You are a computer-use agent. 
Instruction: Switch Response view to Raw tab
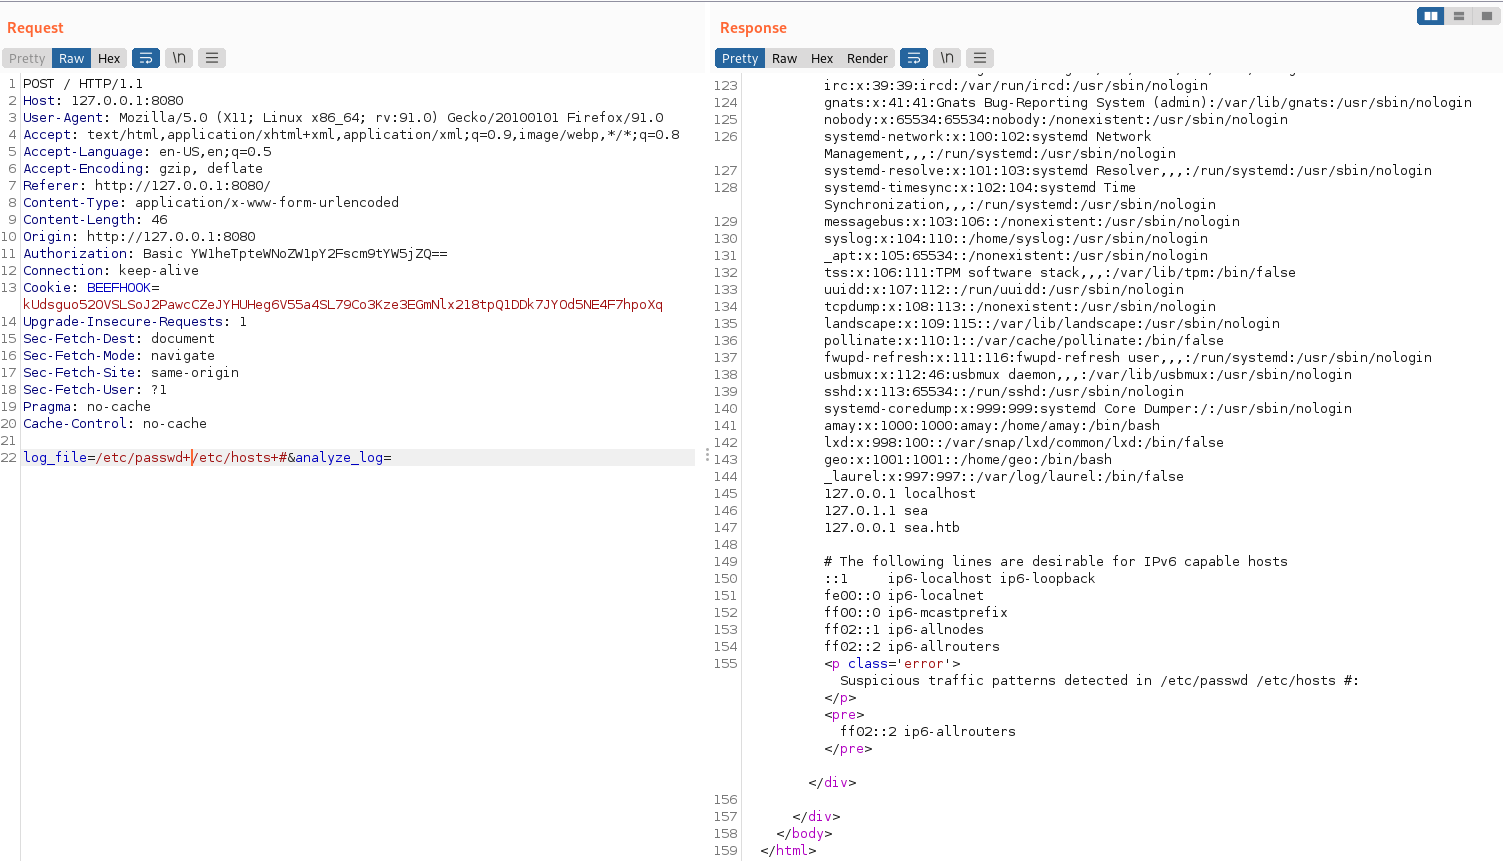784,58
